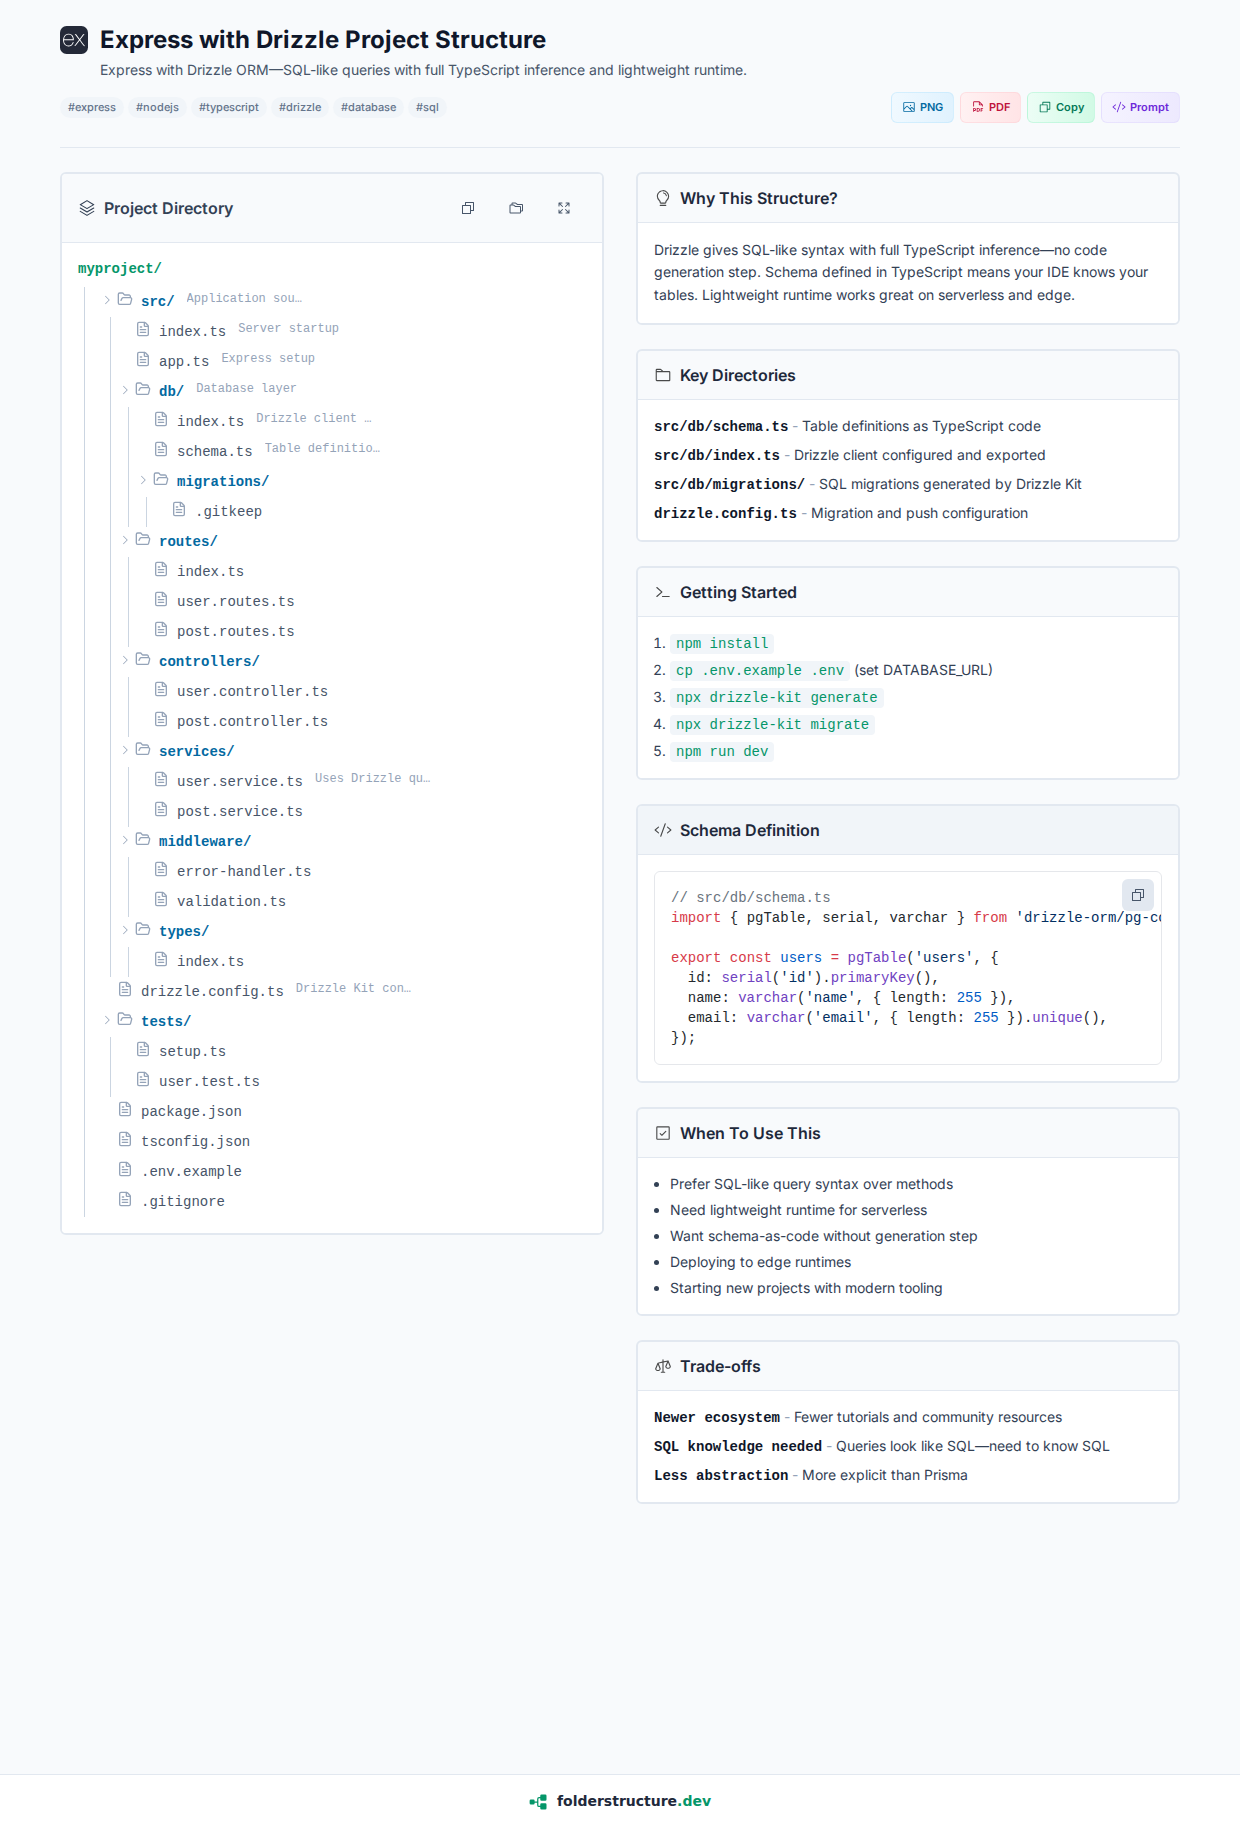This screenshot has width=1240, height=1828.
Task: Click the Express logo icon beside title
Action: coord(74,40)
